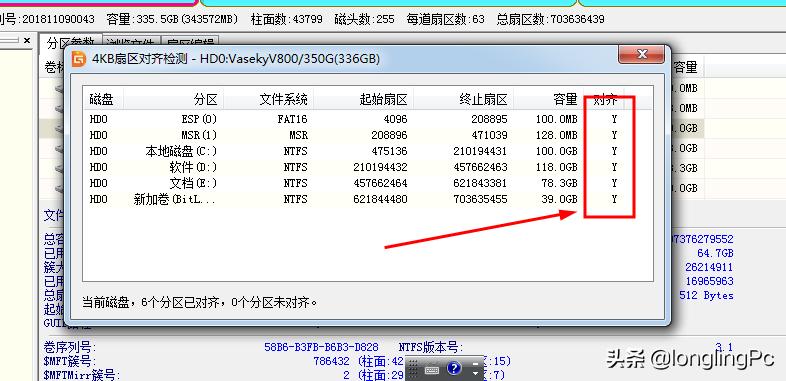Click start sector value 475136
The image size is (786, 381).
click(389, 151)
